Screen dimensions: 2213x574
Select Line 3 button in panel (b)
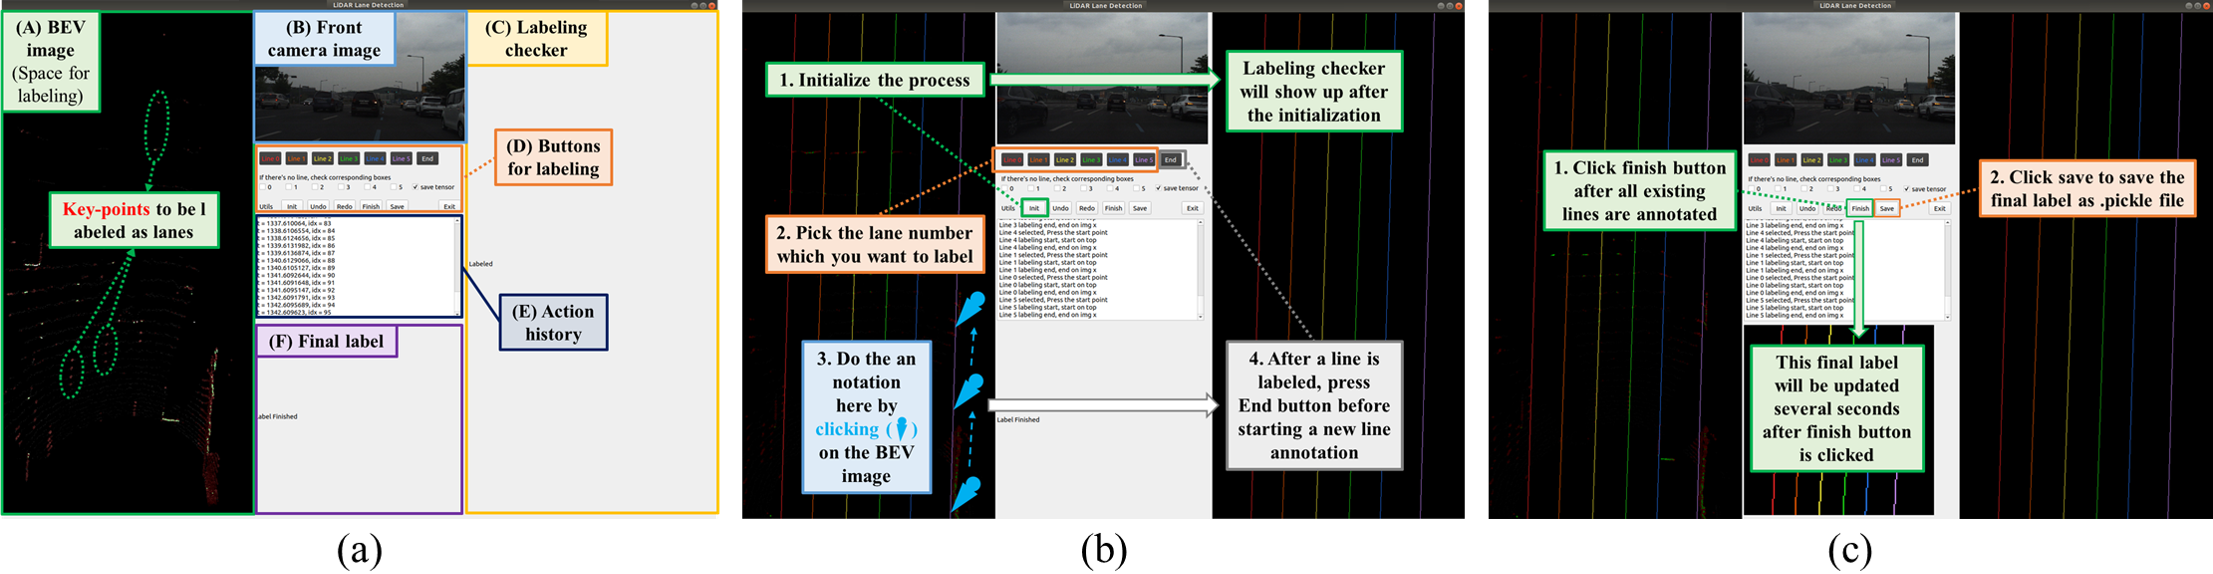(x=1091, y=160)
